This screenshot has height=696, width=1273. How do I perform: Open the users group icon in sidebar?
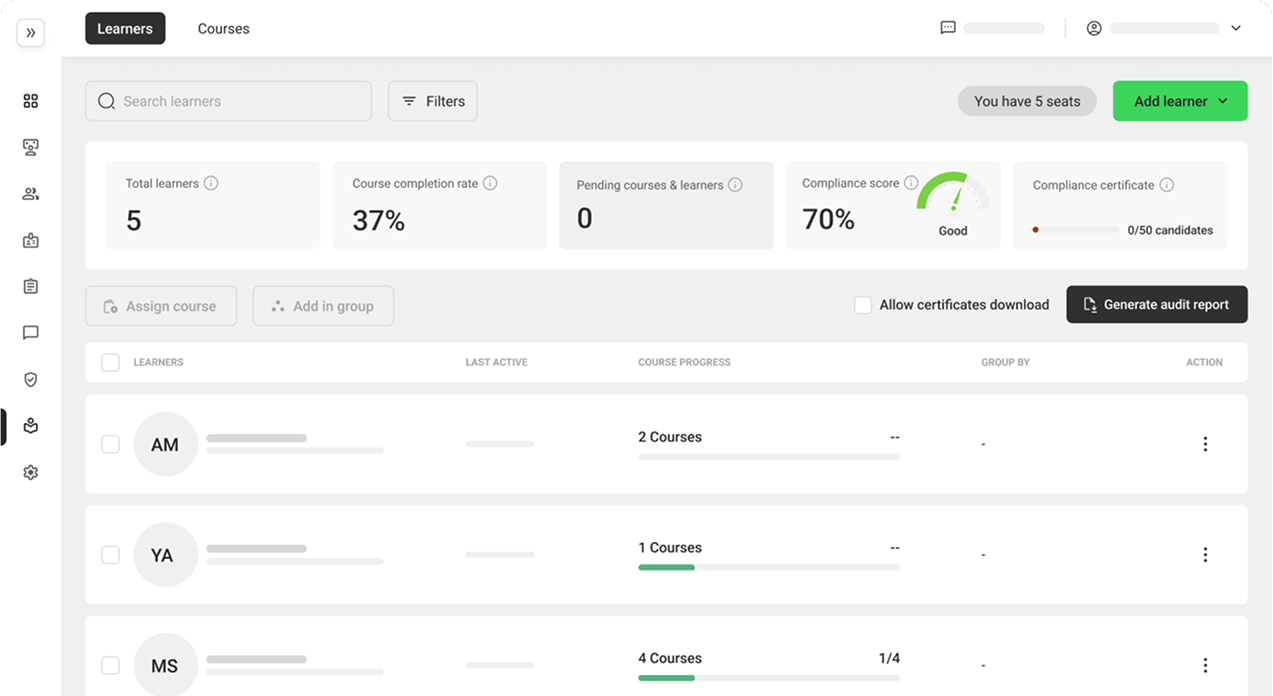tap(30, 194)
